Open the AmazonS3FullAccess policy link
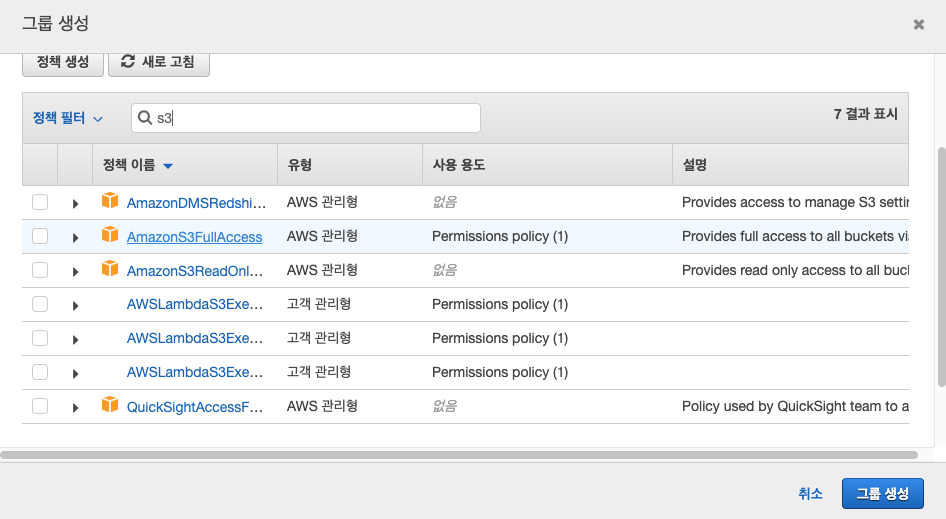The width and height of the screenshot is (946, 519). click(194, 237)
